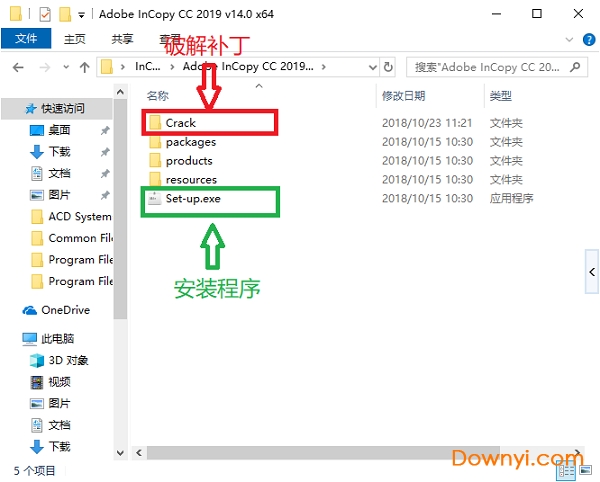Click the Forward navigation arrow
This screenshot has height=482, width=600.
point(45,68)
